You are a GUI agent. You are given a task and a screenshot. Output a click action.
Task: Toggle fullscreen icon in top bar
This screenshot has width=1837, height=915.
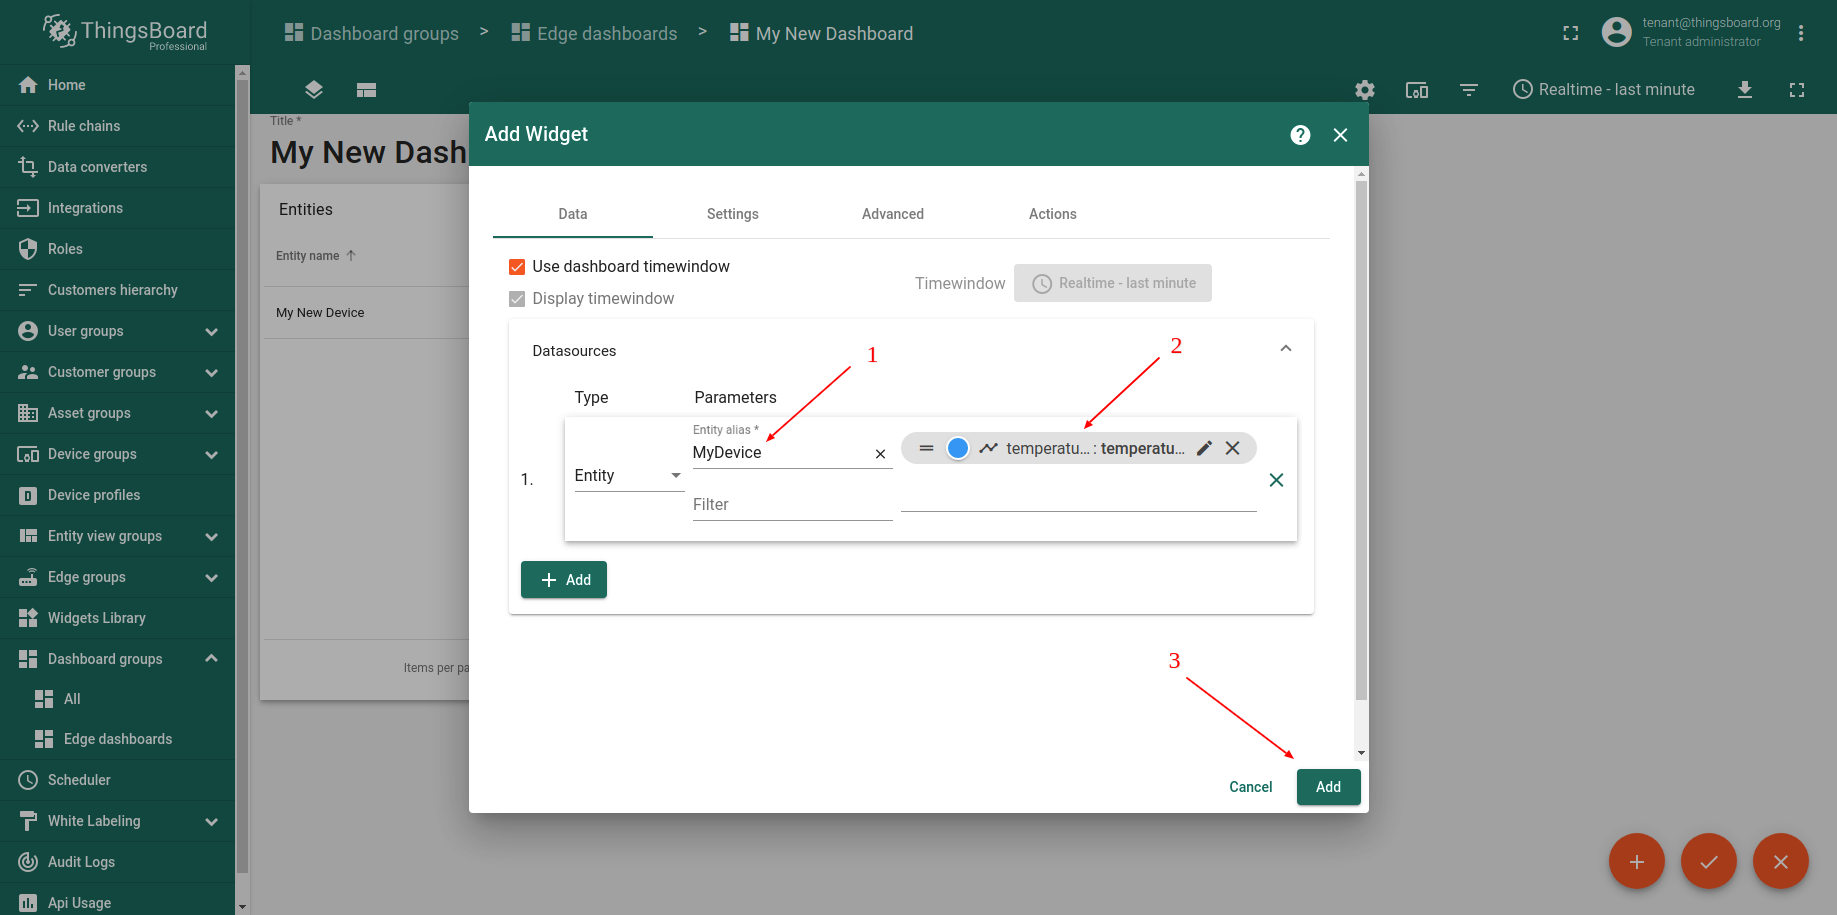(x=1571, y=33)
